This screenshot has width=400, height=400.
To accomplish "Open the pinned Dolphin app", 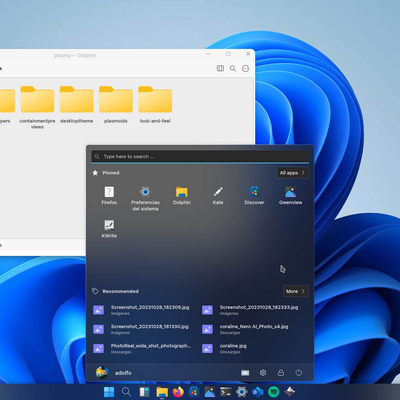I will tap(182, 195).
